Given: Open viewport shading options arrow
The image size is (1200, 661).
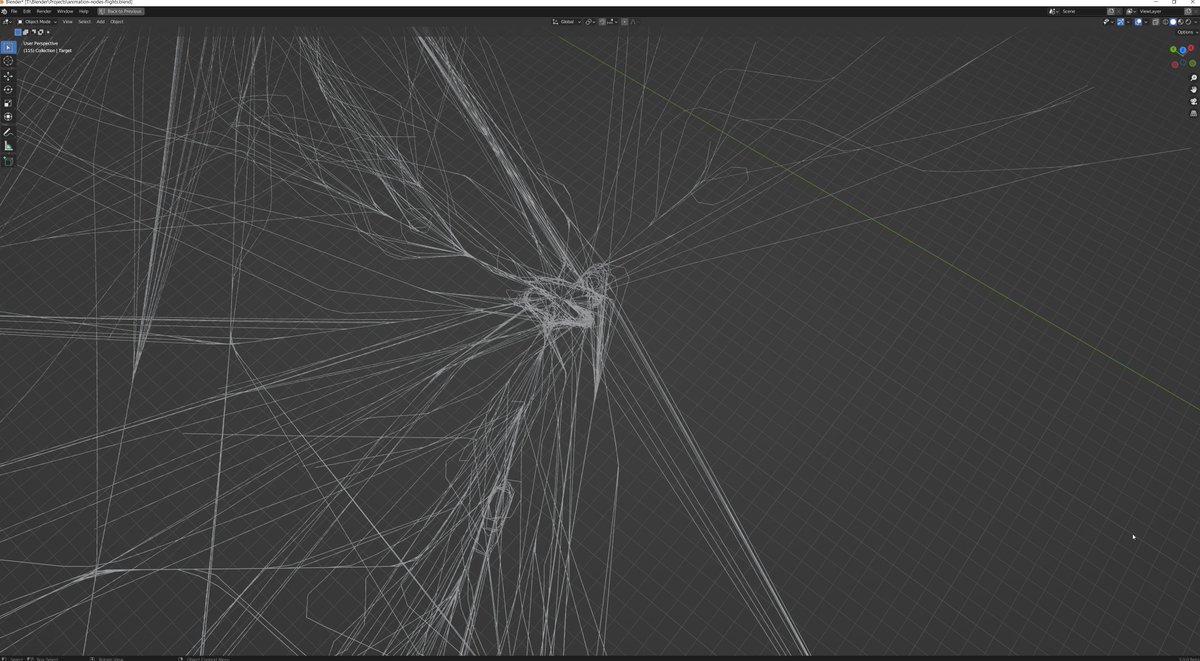Looking at the screenshot, I should [x=1196, y=22].
